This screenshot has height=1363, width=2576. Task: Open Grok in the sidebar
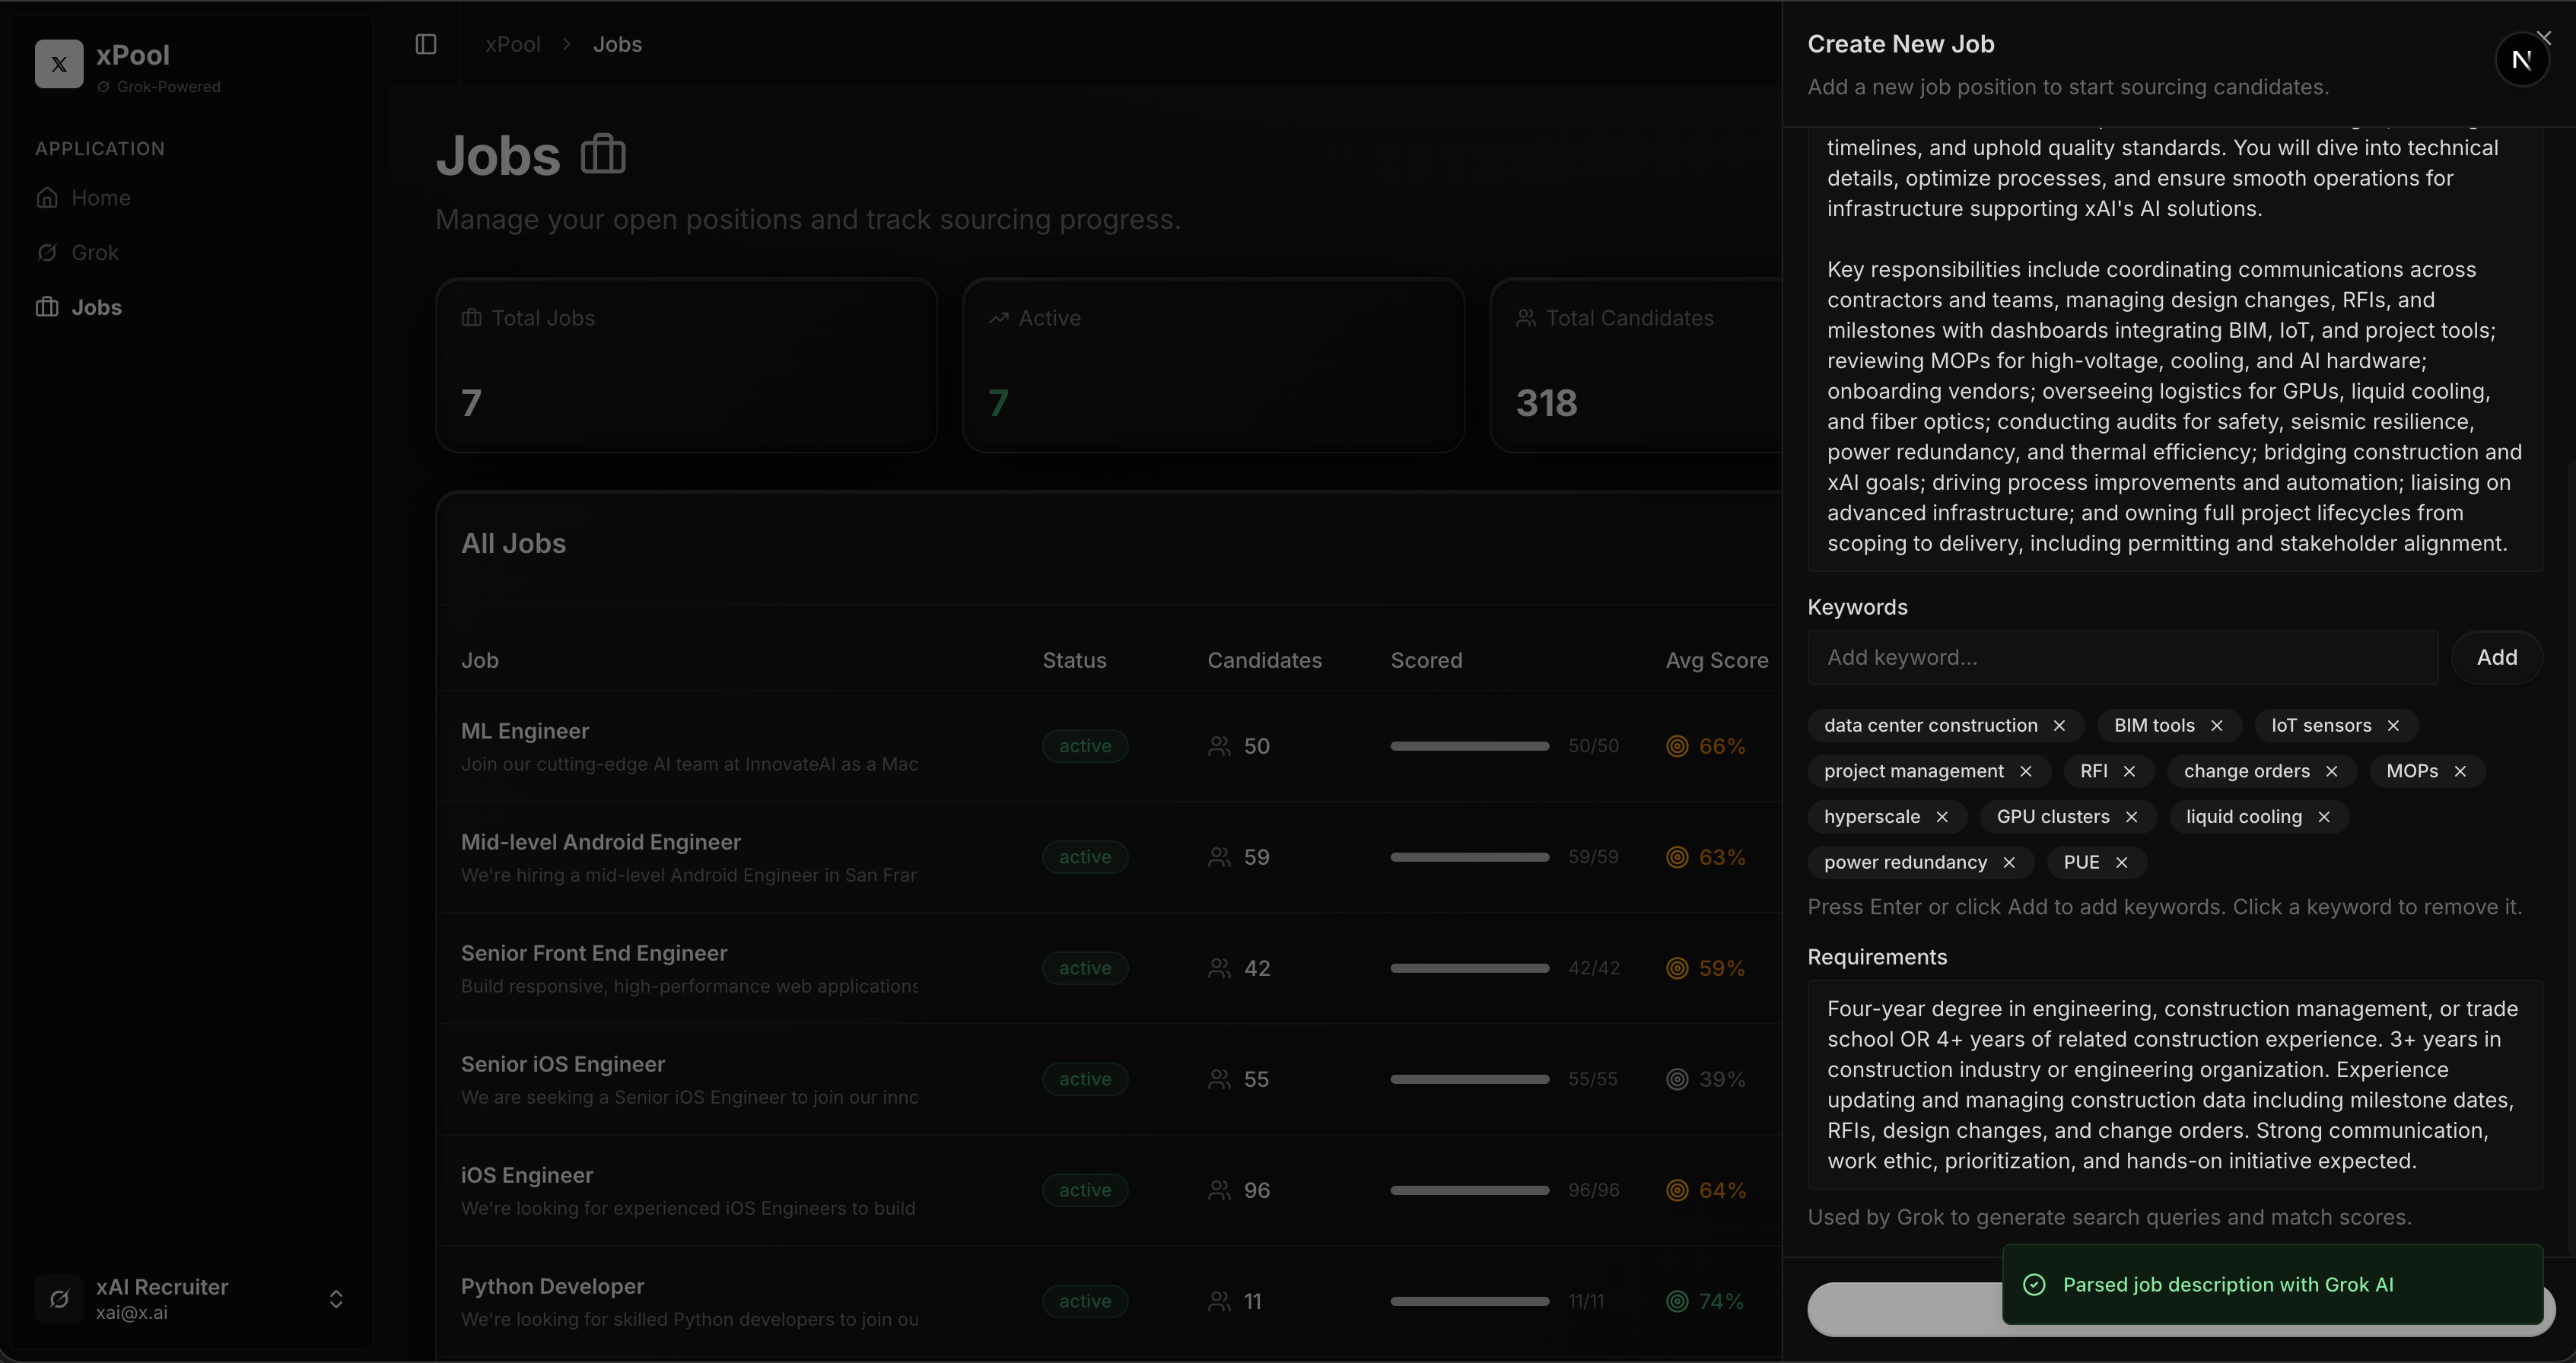coord(94,253)
